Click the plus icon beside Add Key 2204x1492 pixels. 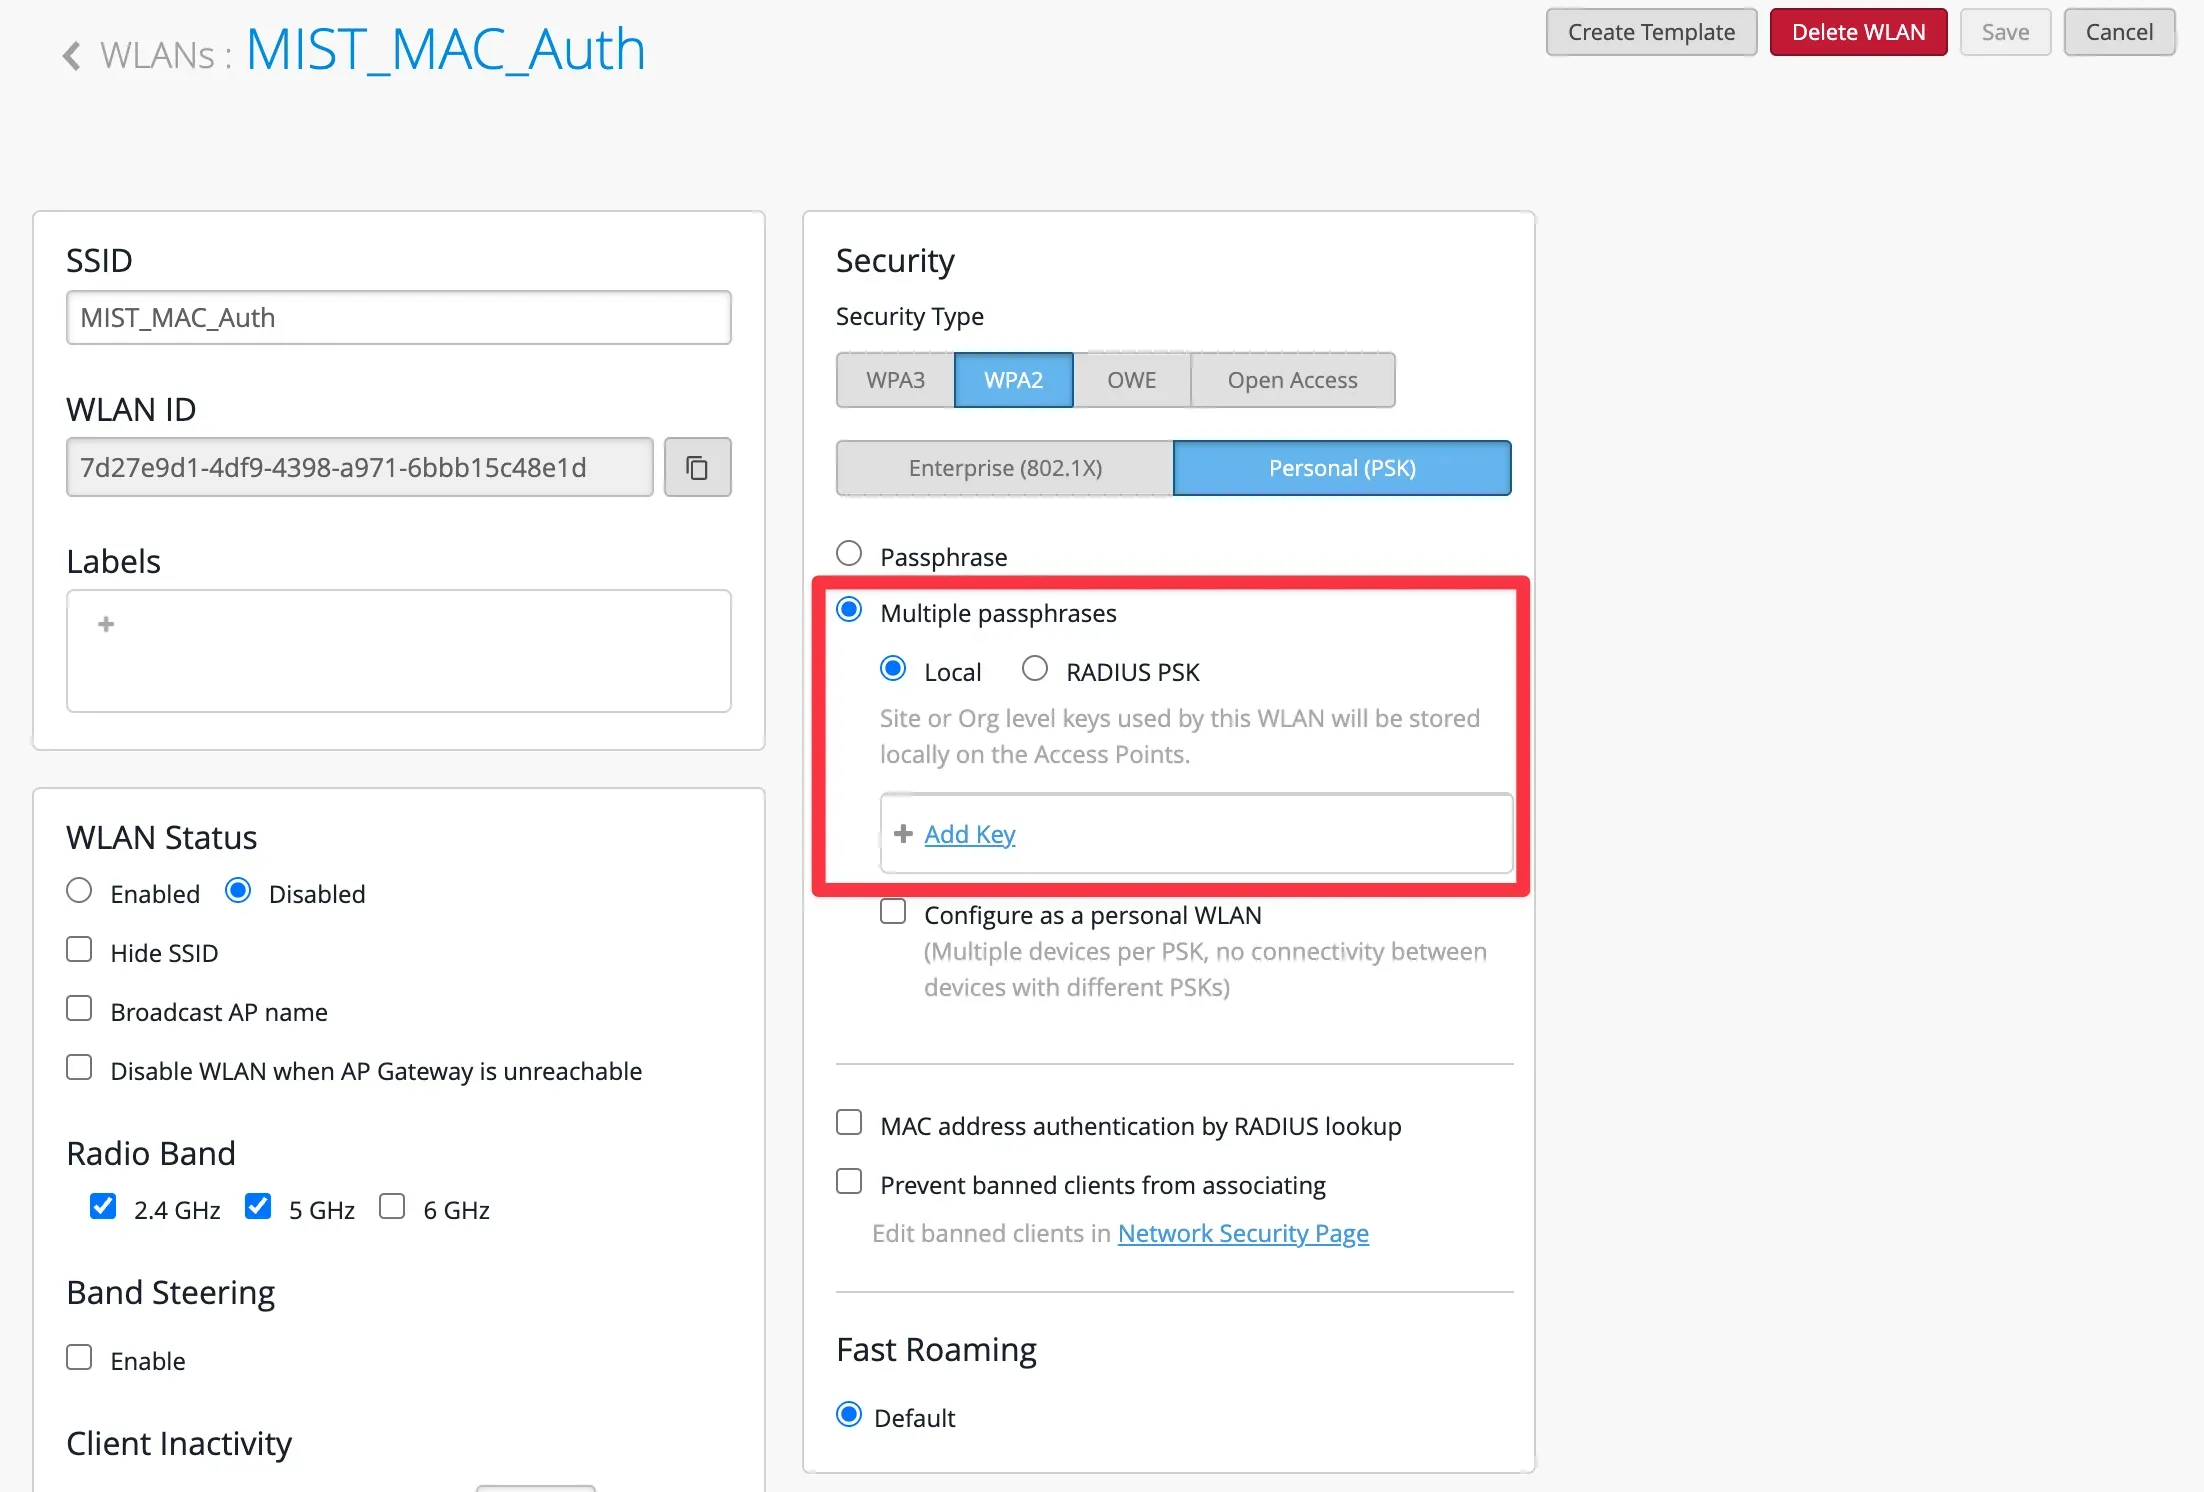click(x=903, y=834)
